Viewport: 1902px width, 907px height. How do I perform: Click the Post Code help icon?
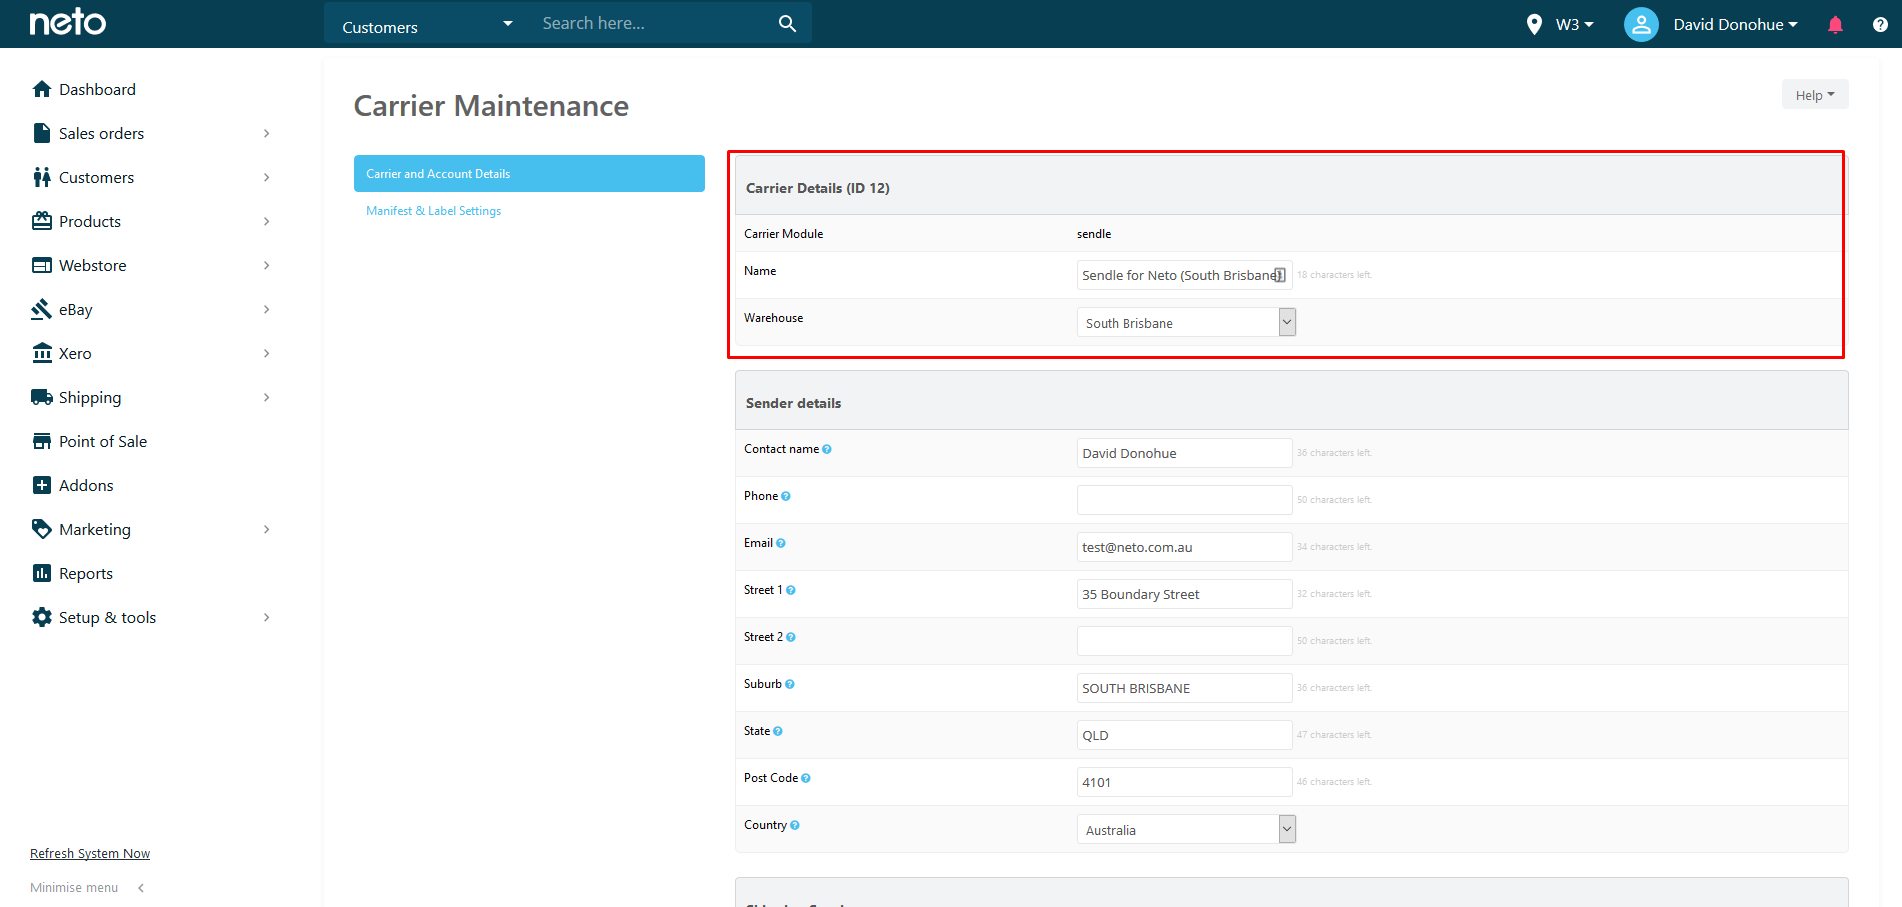click(806, 778)
